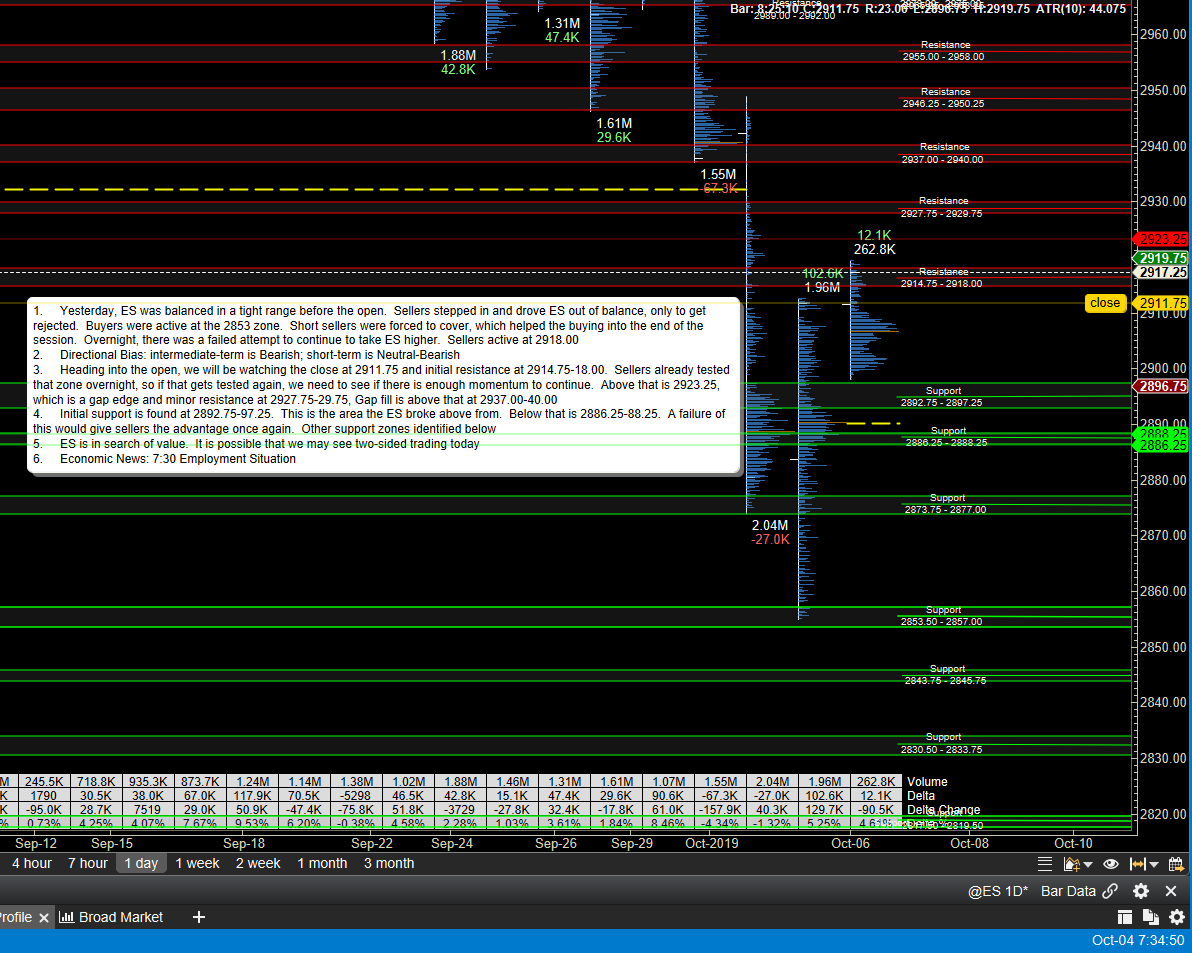Open workspace settings gear in tab bar

pos(1177,917)
